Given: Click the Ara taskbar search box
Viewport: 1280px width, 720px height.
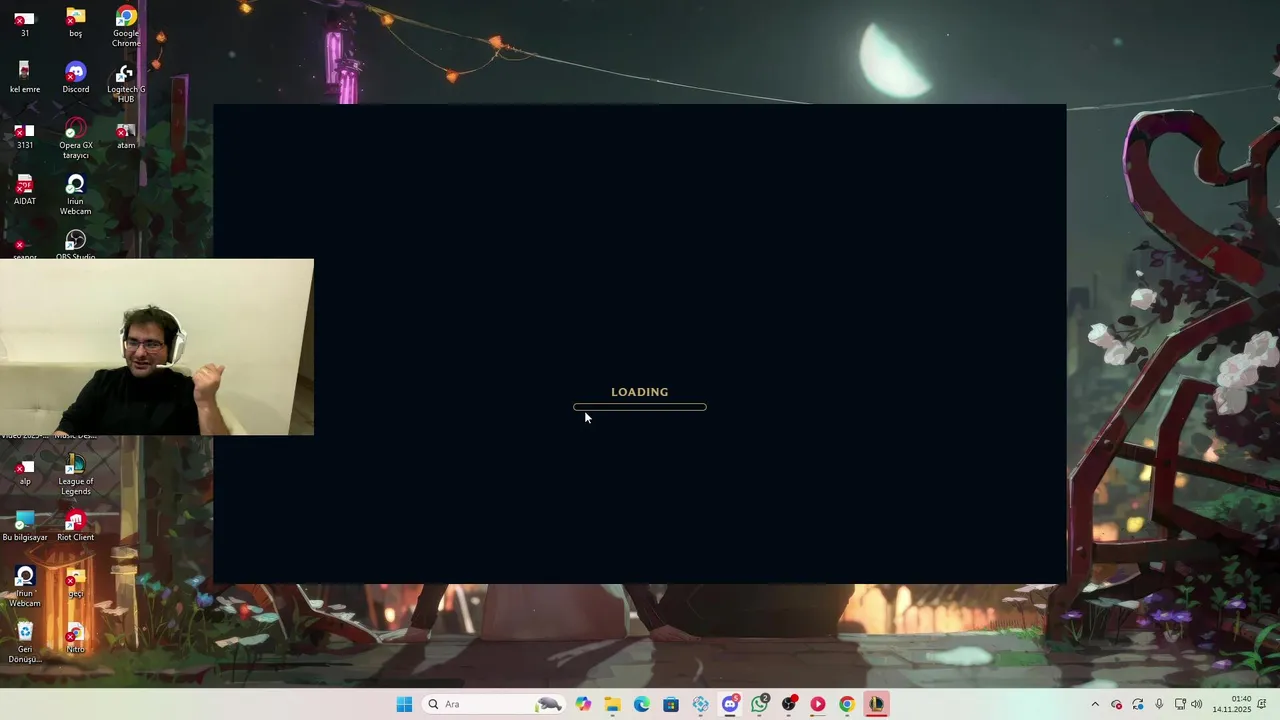Looking at the screenshot, I should [x=494, y=704].
